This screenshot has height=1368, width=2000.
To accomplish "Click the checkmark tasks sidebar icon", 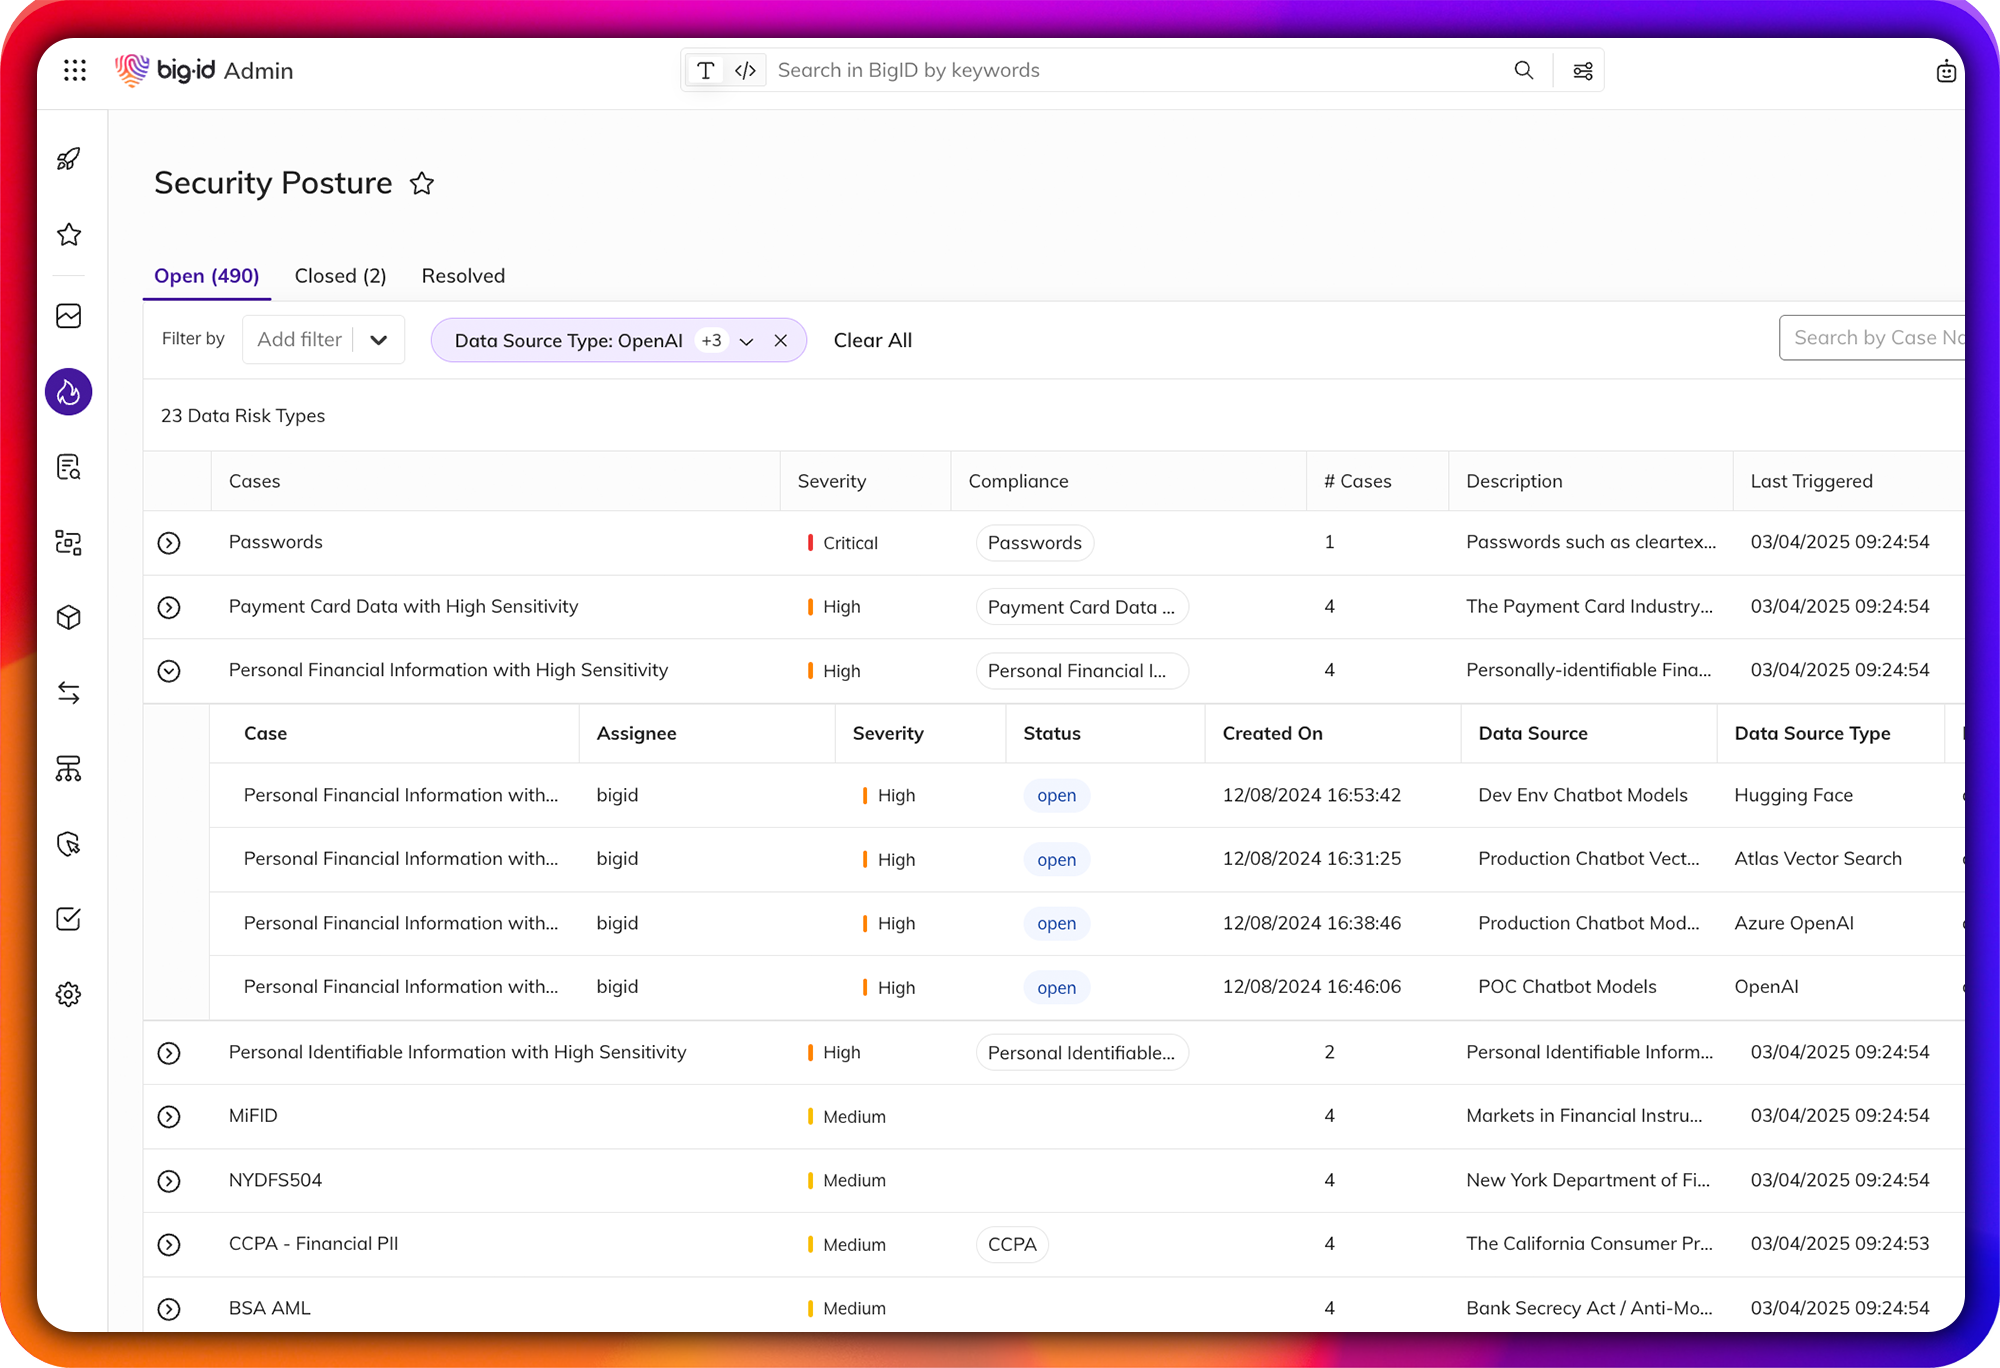I will (x=69, y=919).
